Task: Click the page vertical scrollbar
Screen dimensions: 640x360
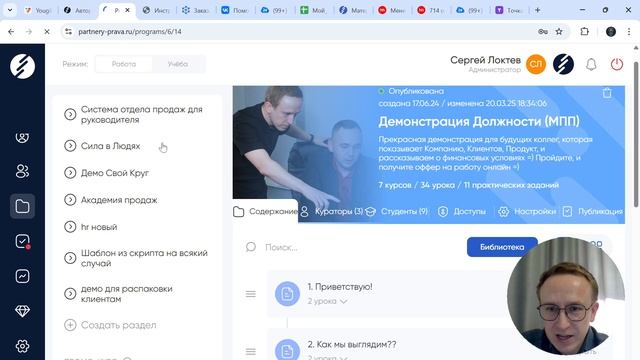Action: (x=636, y=134)
